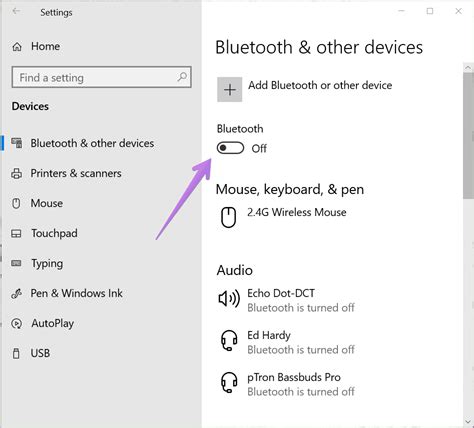Click the pTron Bassbuds Pro headset icon
The height and width of the screenshot is (428, 474).
(x=229, y=382)
